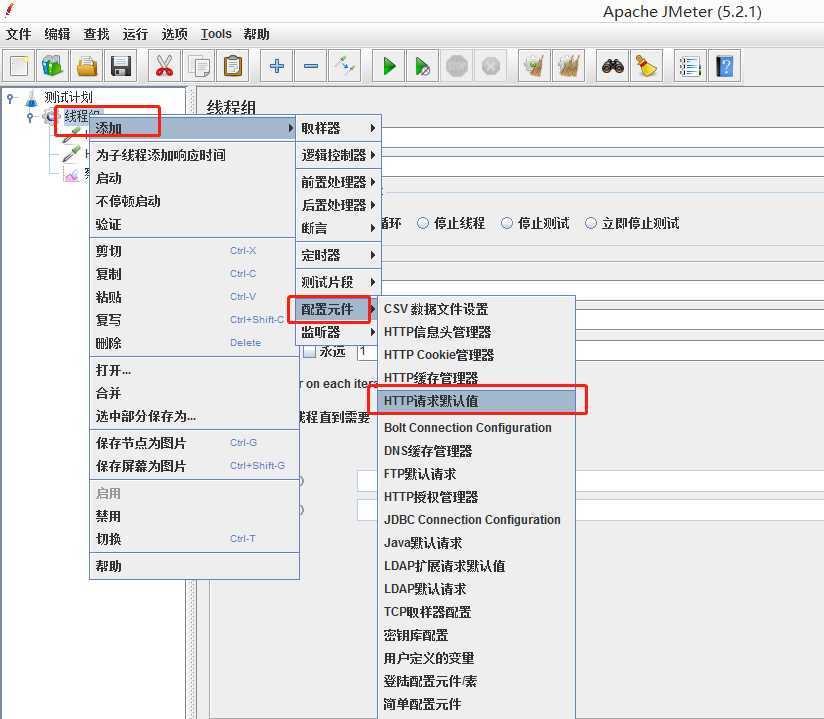Screen dimensions: 824x719
Task: Click 为子线程添加响应时间 context menu item
Action: click(x=192, y=155)
